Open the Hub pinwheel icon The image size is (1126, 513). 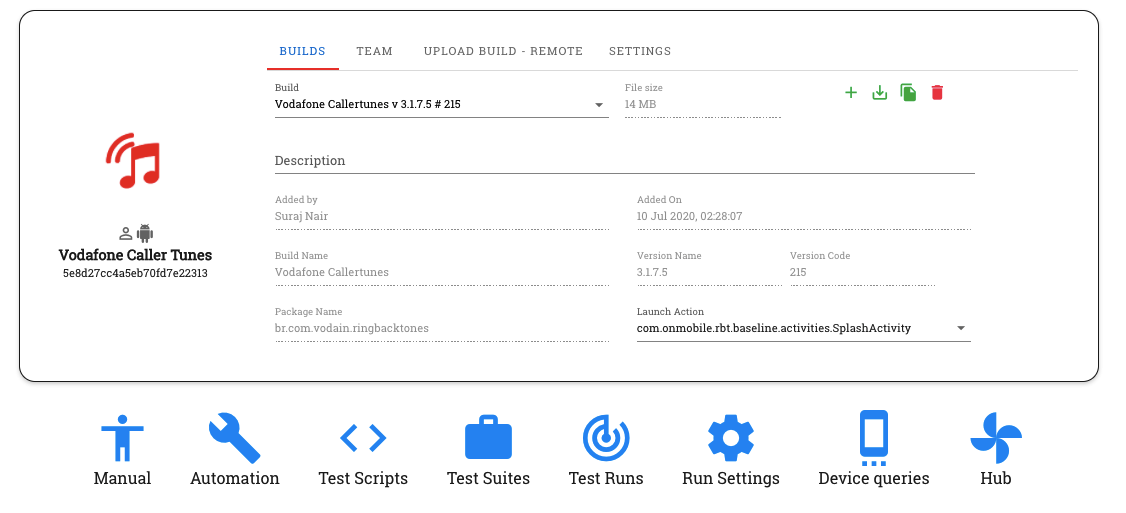996,437
